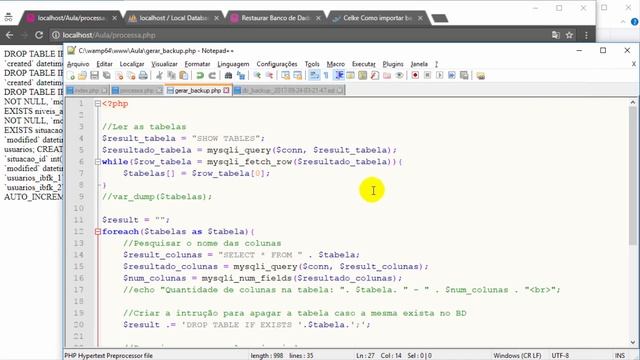
Task: Open the Function List panel icon
Action: [x=375, y=76]
